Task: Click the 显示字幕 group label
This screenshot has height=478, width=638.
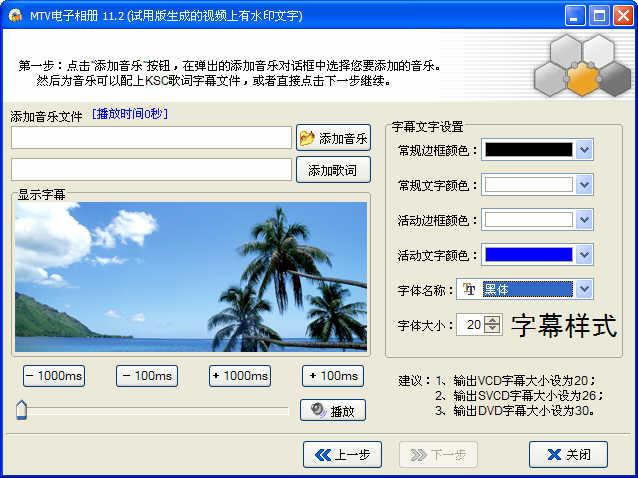Action: coord(41,194)
